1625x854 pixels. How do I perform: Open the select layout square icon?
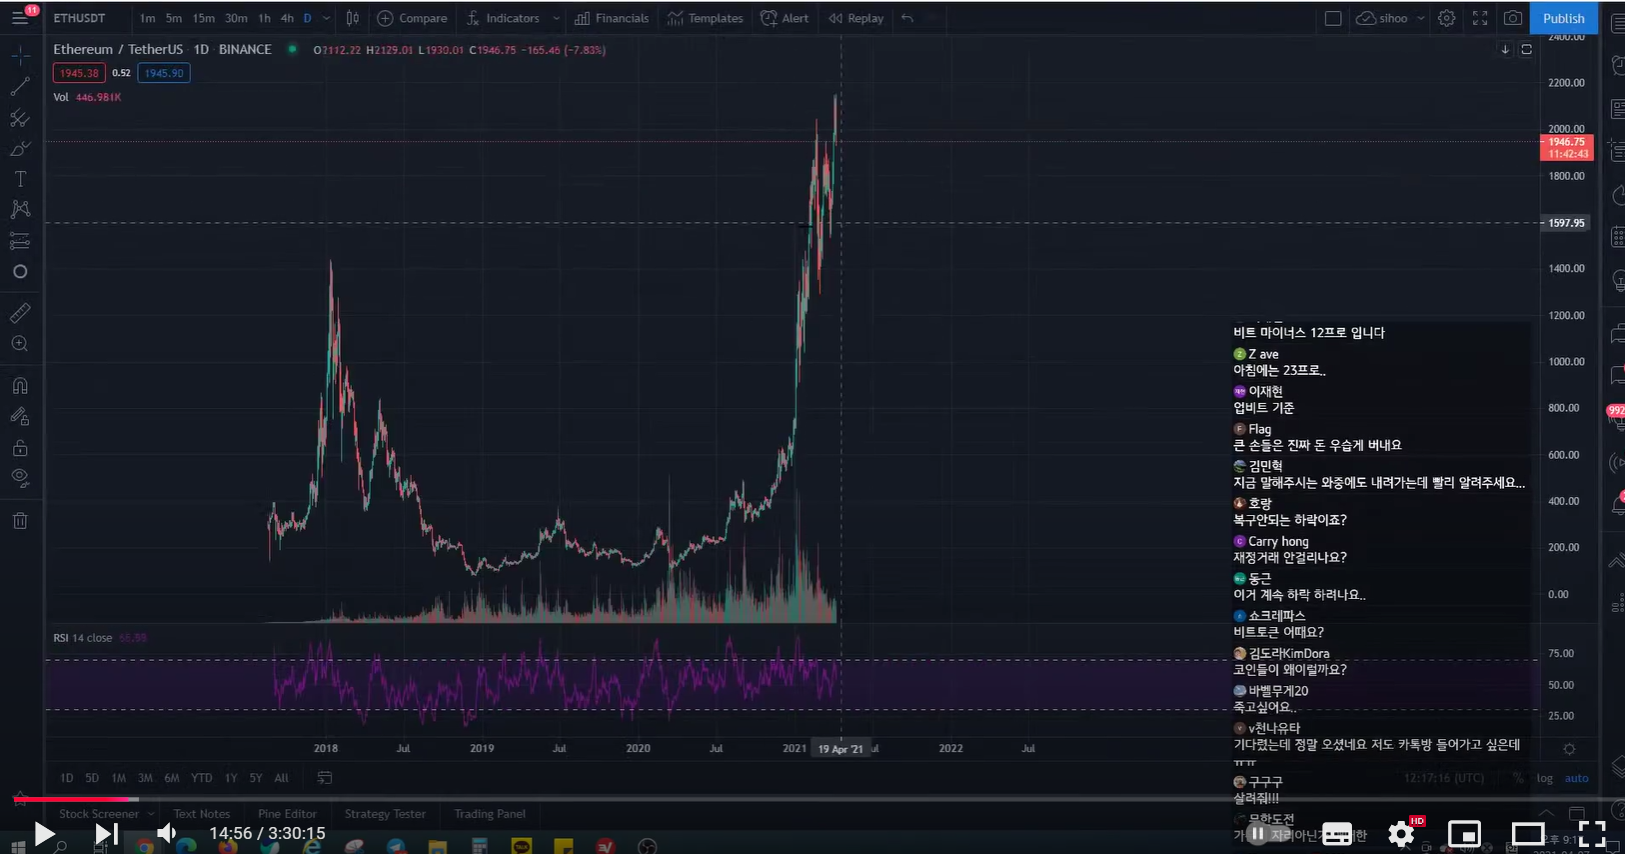[x=1333, y=18]
